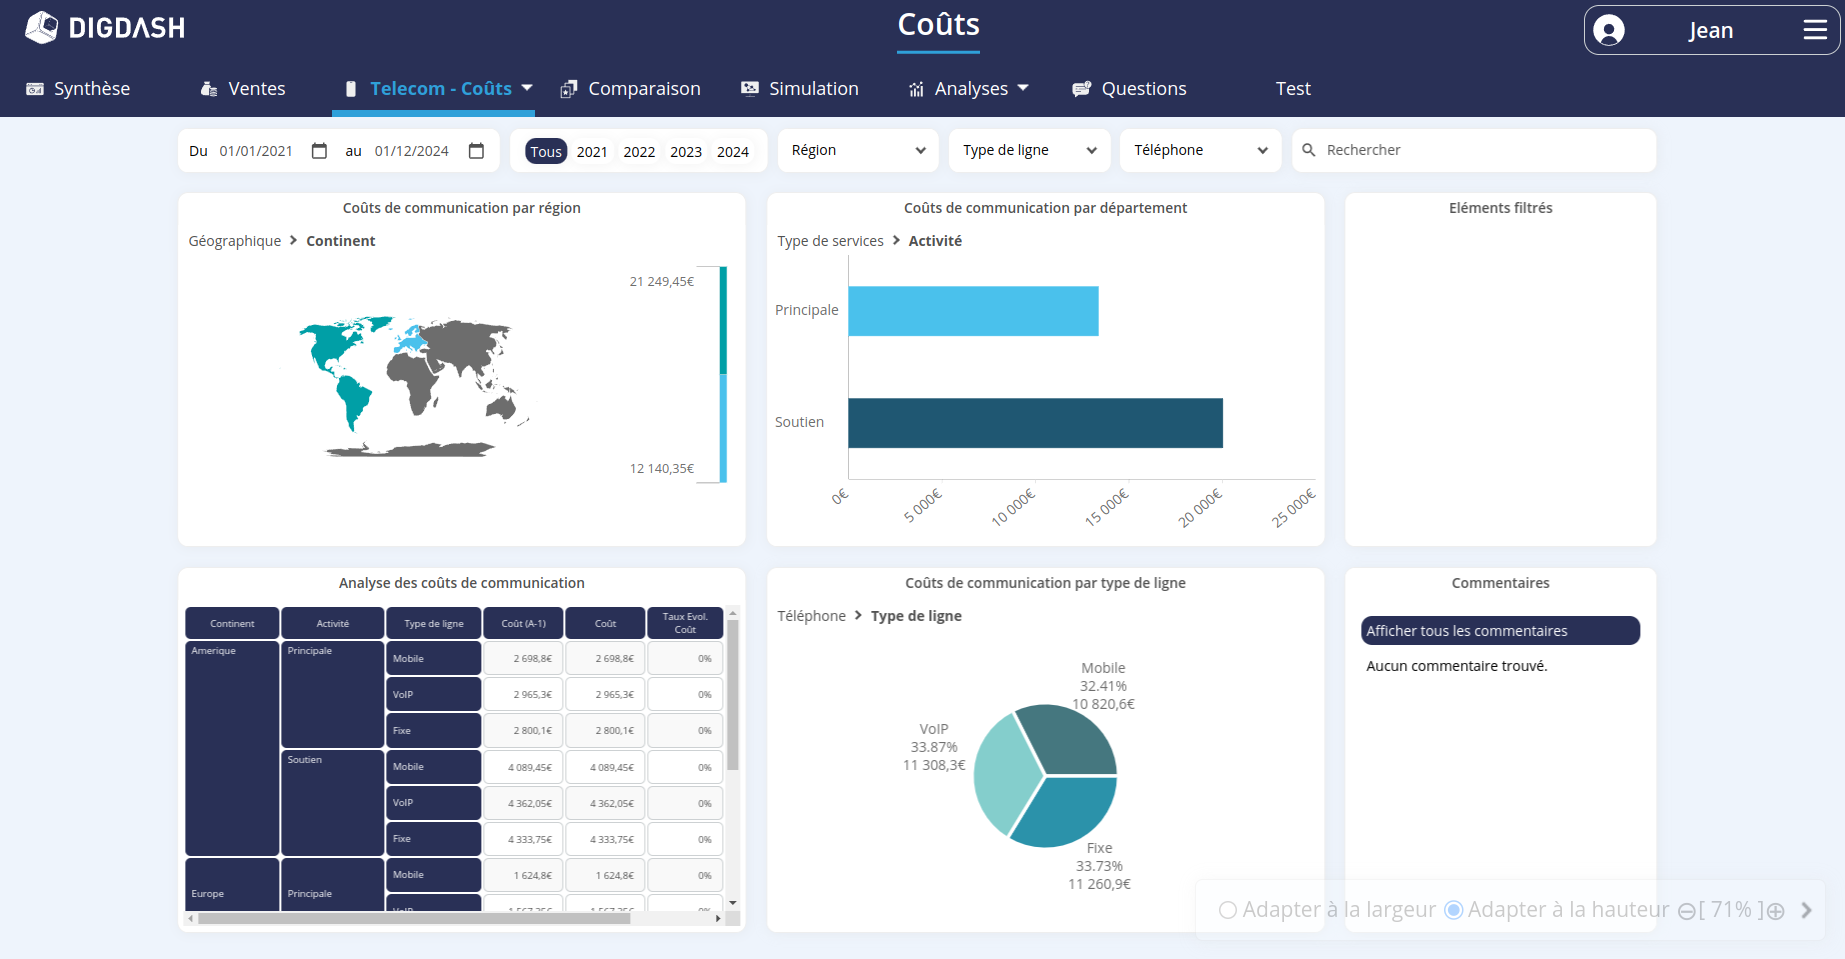Click Afficher tous les commentaires button
This screenshot has width=1845, height=959.
pyautogui.click(x=1499, y=631)
